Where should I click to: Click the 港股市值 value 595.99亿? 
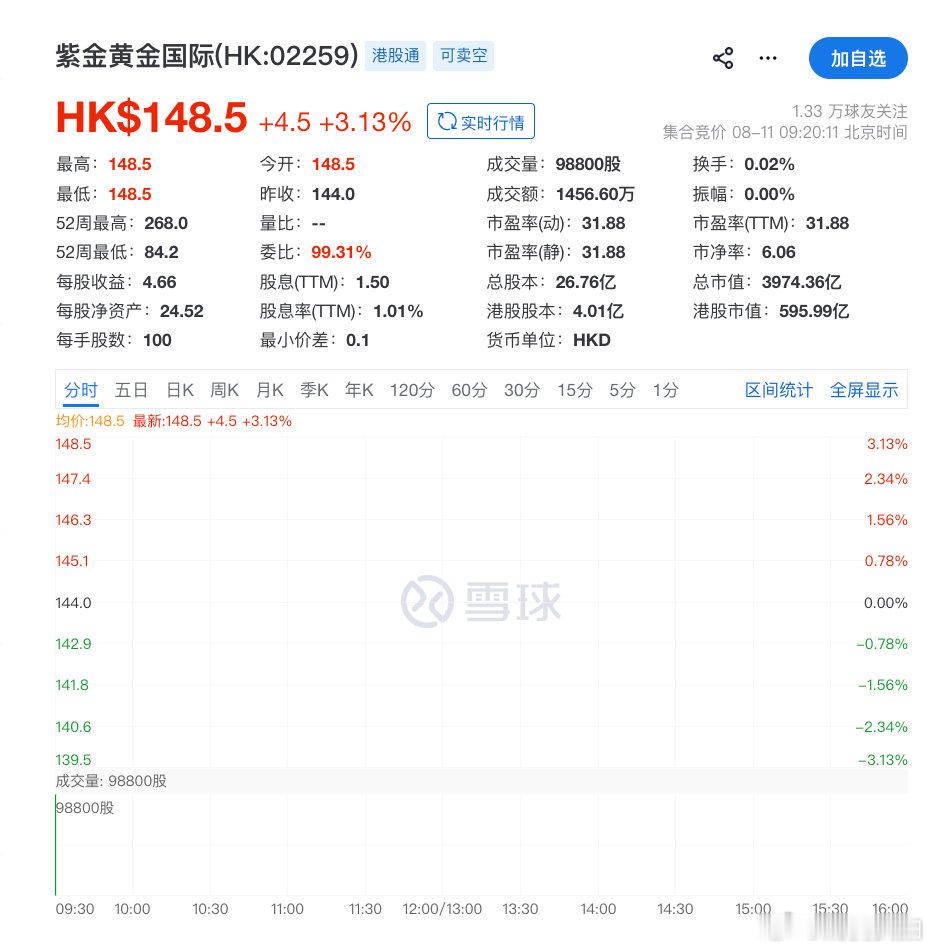[814, 311]
